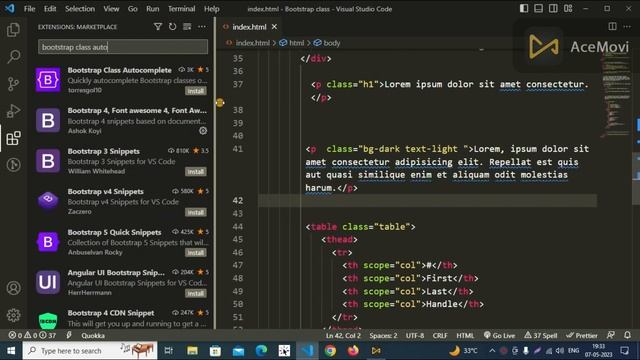Toggle primary side bar layout icon
The image size is (640, 360).
coord(524,9)
